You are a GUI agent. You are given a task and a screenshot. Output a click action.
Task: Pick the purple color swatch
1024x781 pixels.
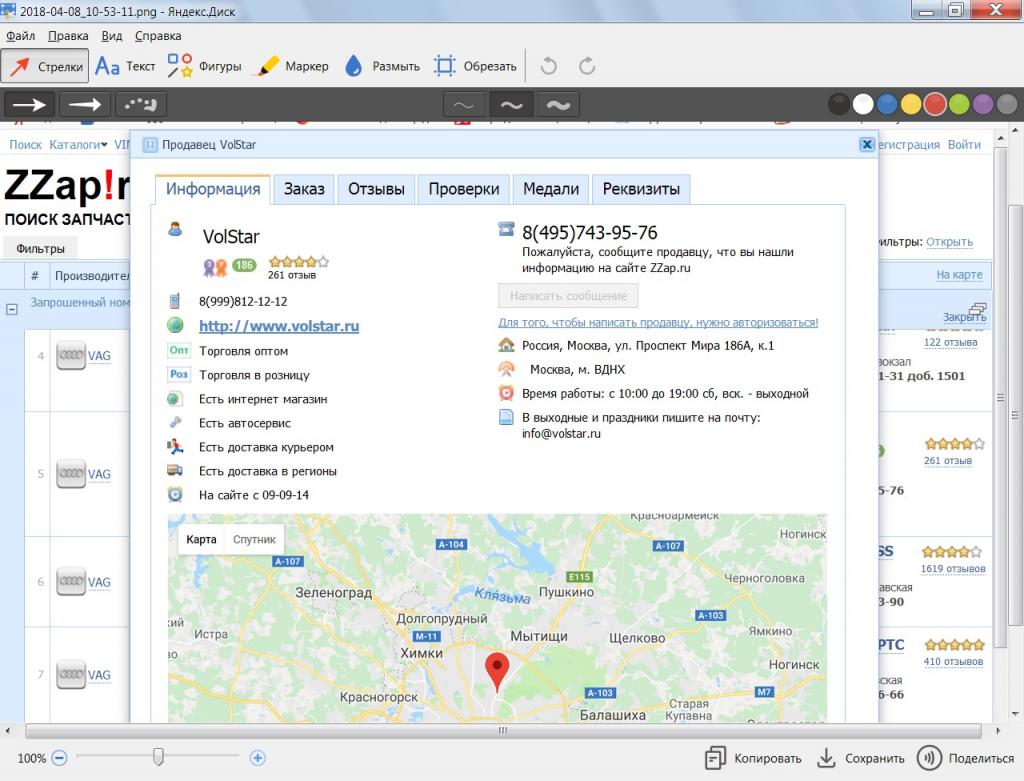click(x=983, y=104)
